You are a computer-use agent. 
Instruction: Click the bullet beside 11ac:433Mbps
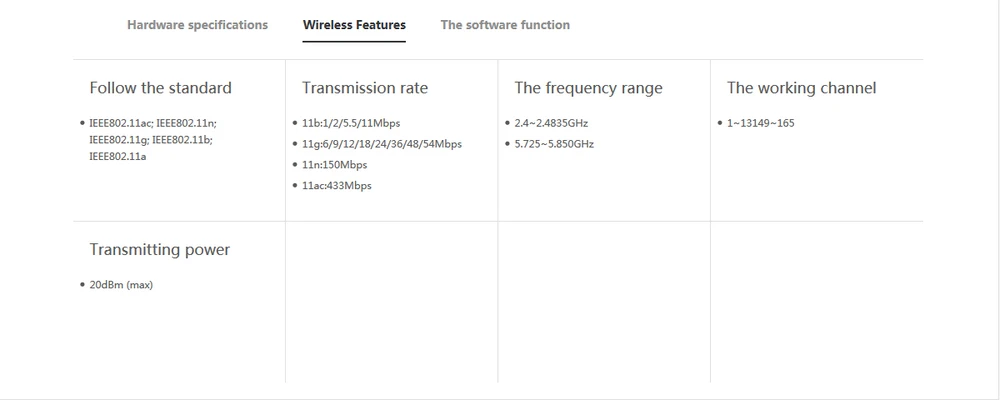coord(295,186)
